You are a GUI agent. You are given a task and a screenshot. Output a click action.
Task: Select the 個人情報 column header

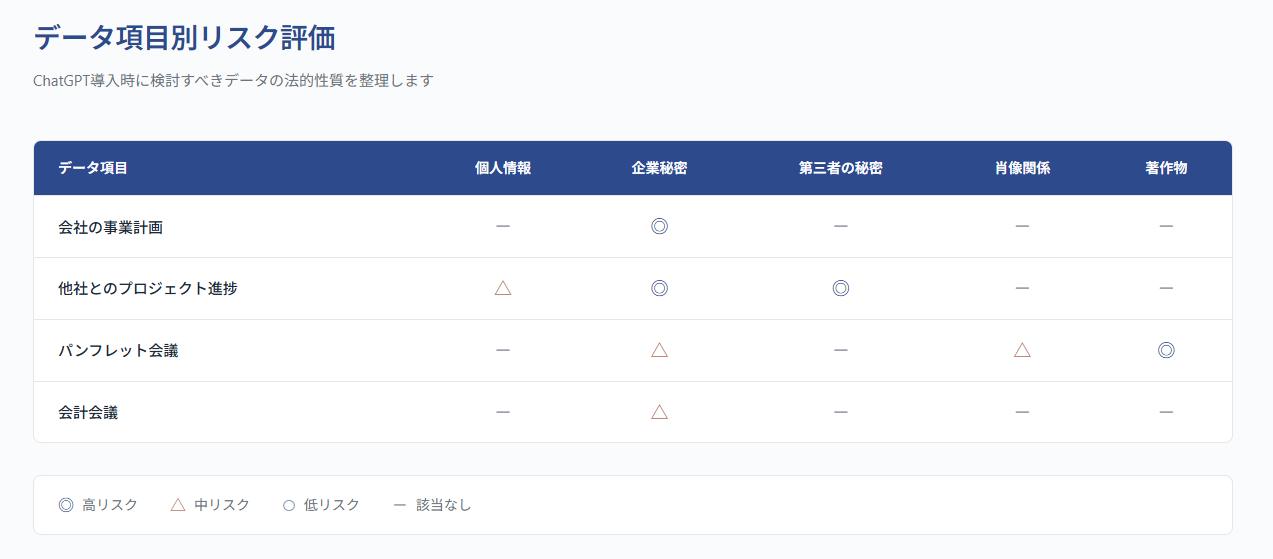coord(503,168)
